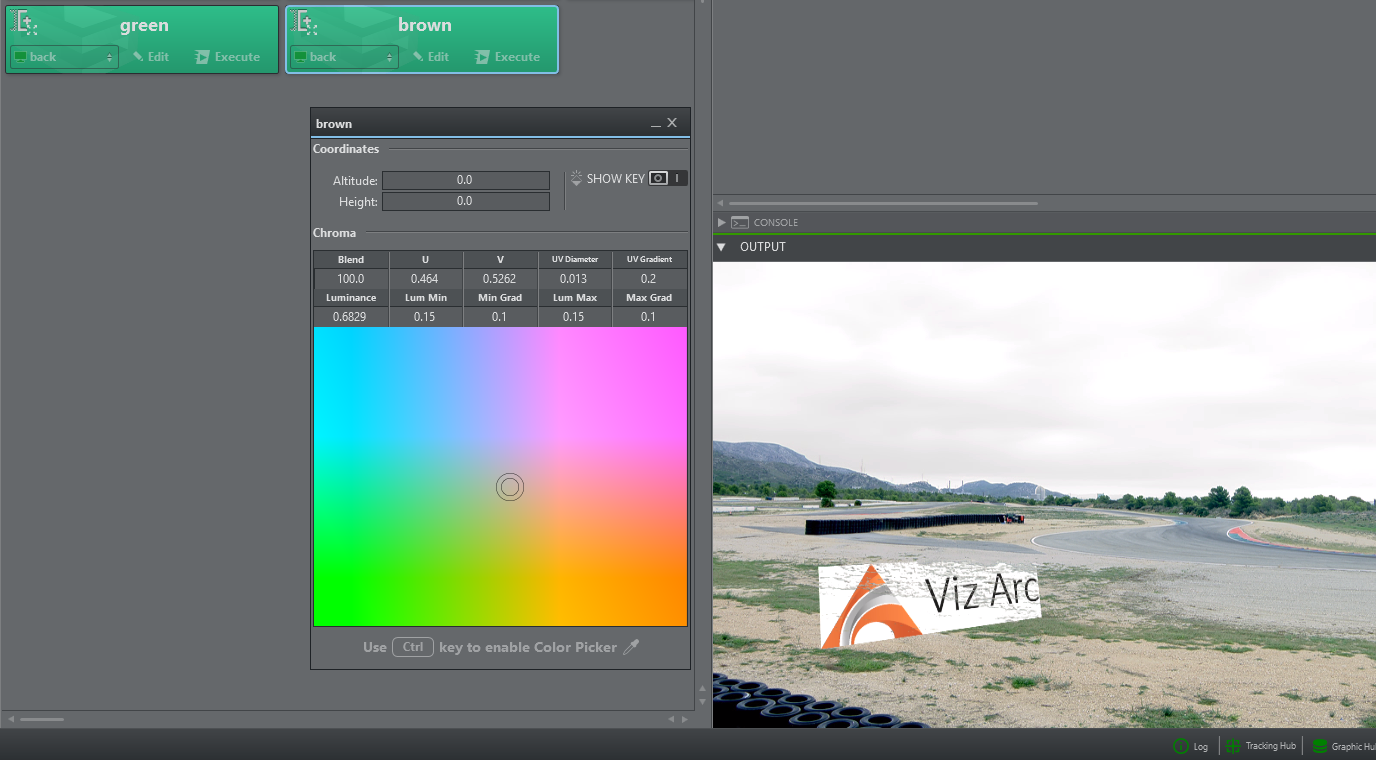
Task: Click the brown action's precision keyer icon
Action: click(x=307, y=23)
